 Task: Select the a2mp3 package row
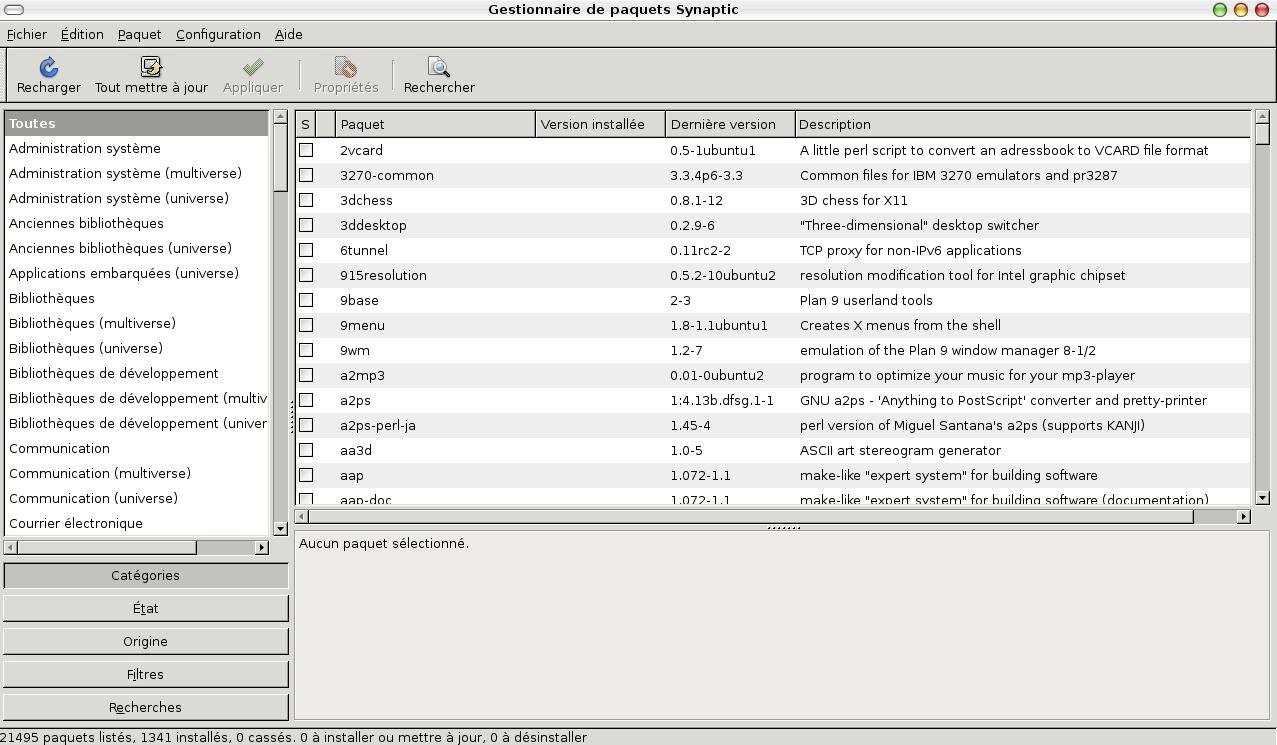pyautogui.click(x=773, y=375)
